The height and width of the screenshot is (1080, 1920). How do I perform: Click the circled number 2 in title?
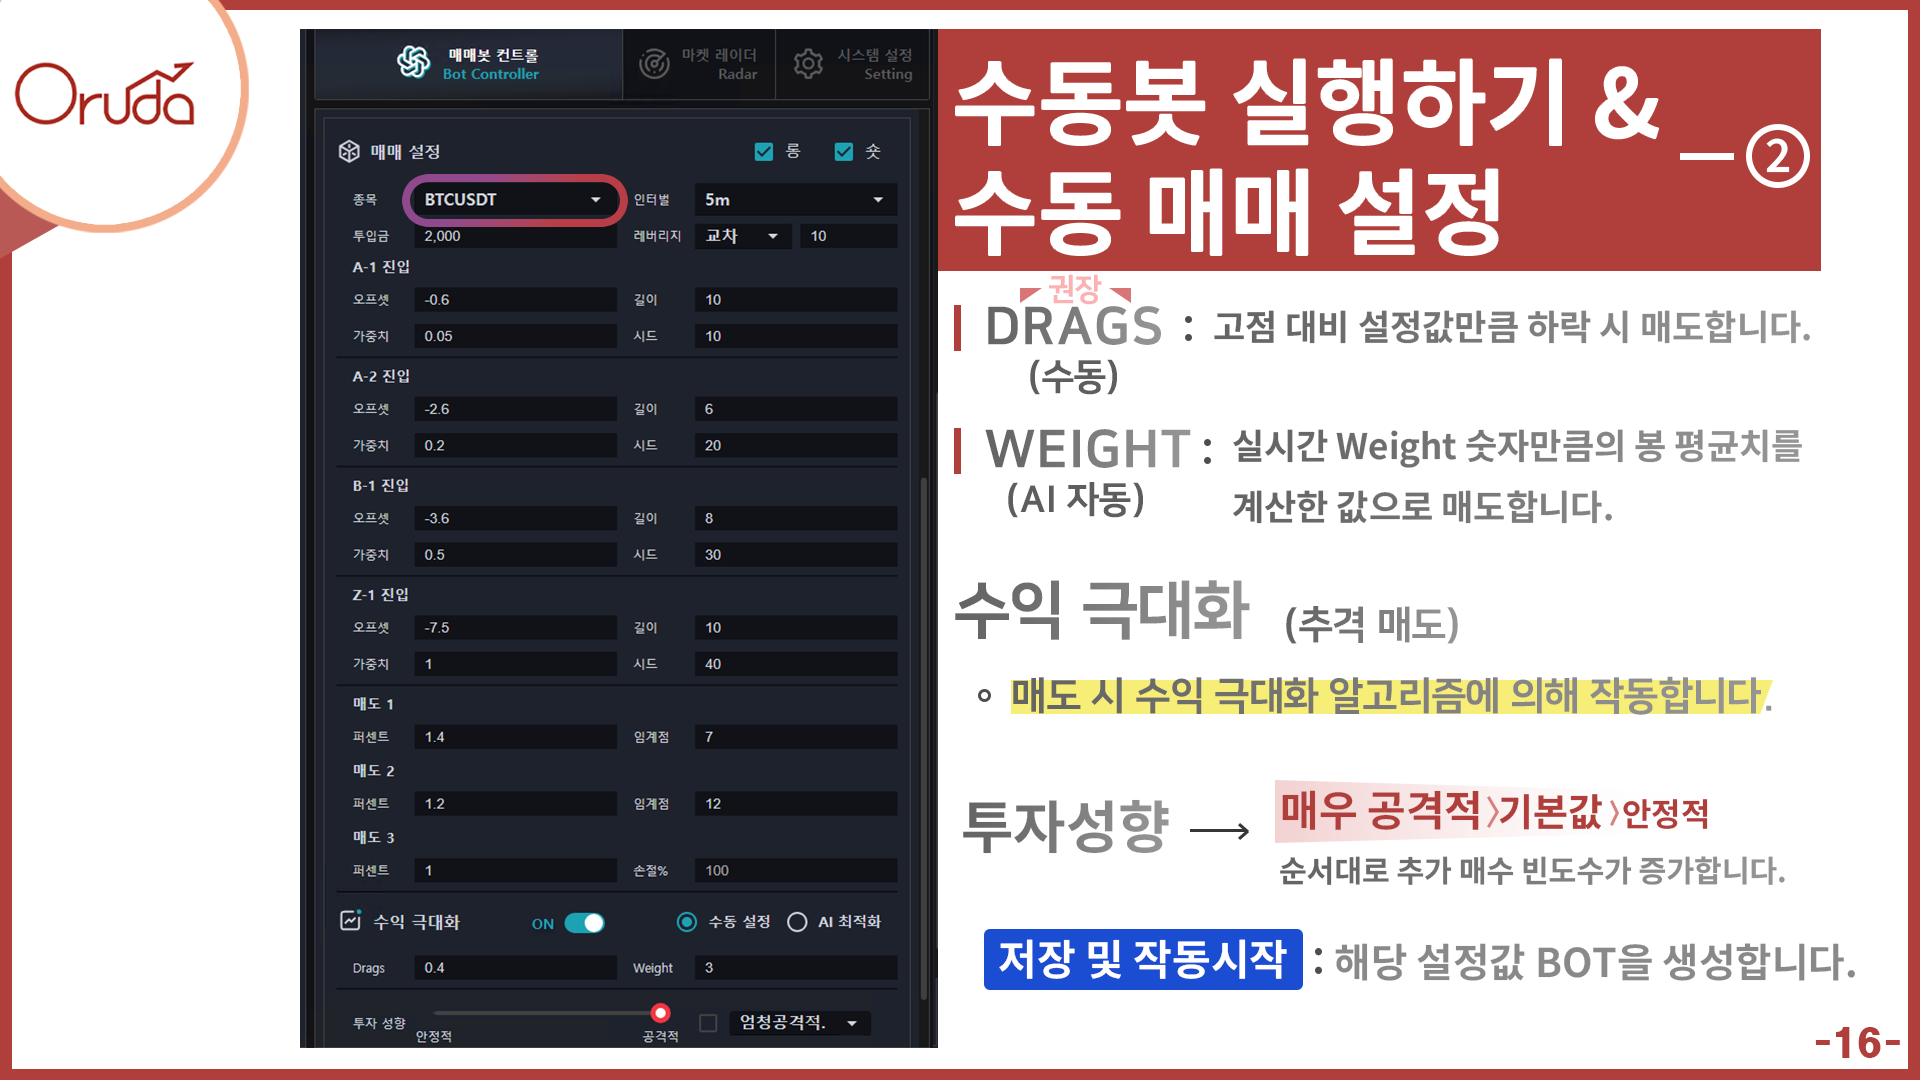coord(1777,157)
